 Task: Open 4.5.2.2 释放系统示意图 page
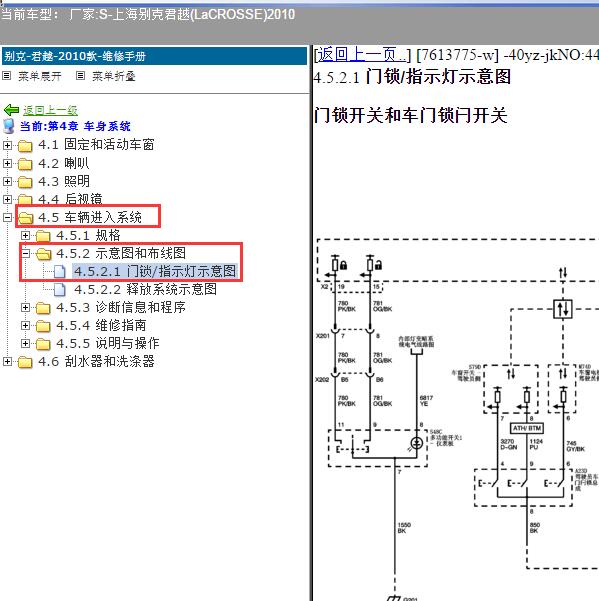146,289
